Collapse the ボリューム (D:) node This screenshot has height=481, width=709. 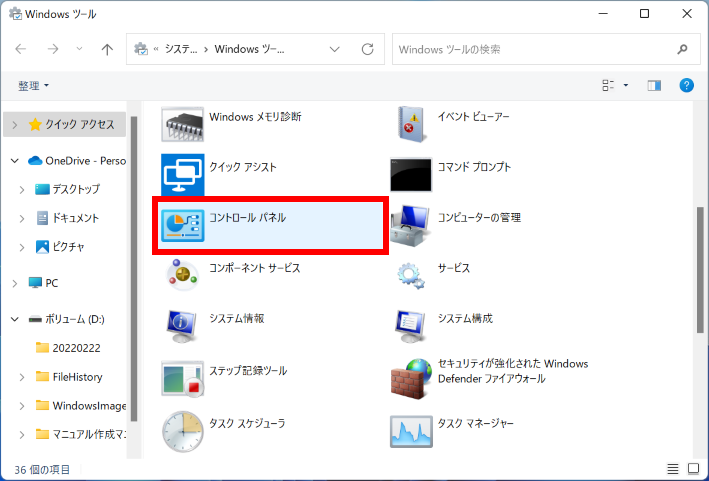[x=15, y=319]
